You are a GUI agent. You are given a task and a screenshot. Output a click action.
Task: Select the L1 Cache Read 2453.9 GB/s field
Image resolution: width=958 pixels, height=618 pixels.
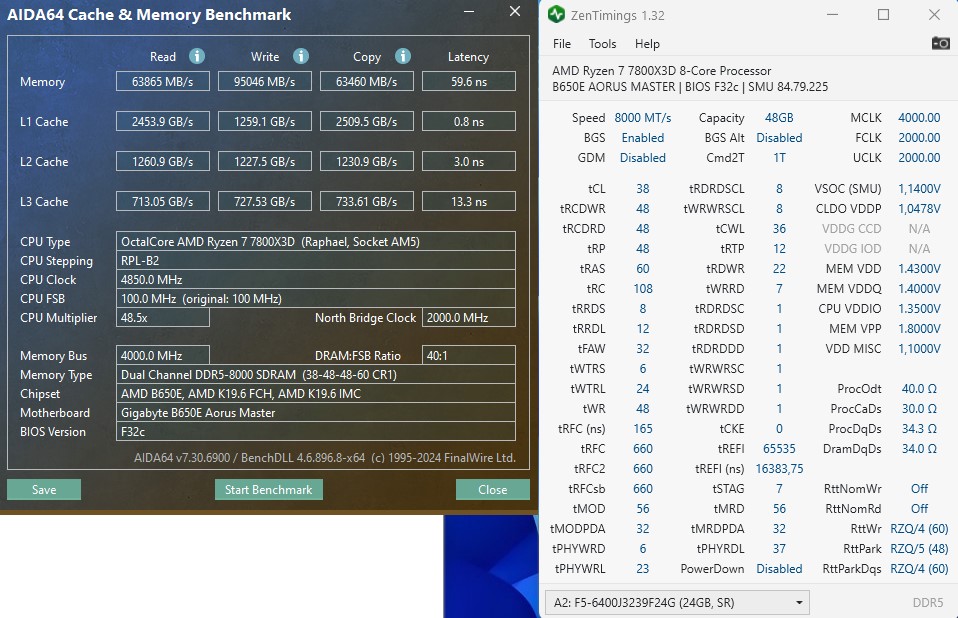click(x=163, y=122)
